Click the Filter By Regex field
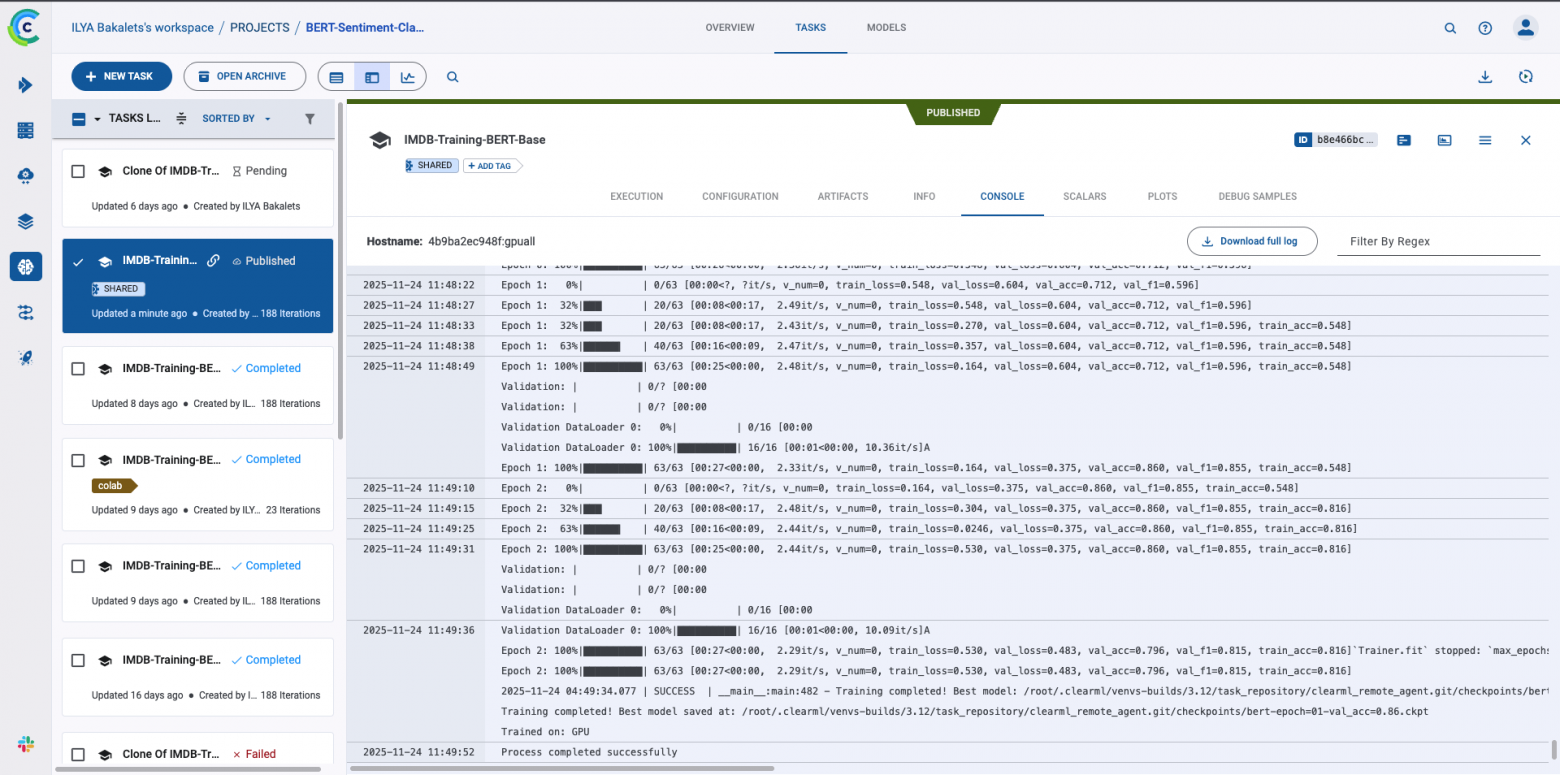The height and width of the screenshot is (775, 1560). (1438, 241)
